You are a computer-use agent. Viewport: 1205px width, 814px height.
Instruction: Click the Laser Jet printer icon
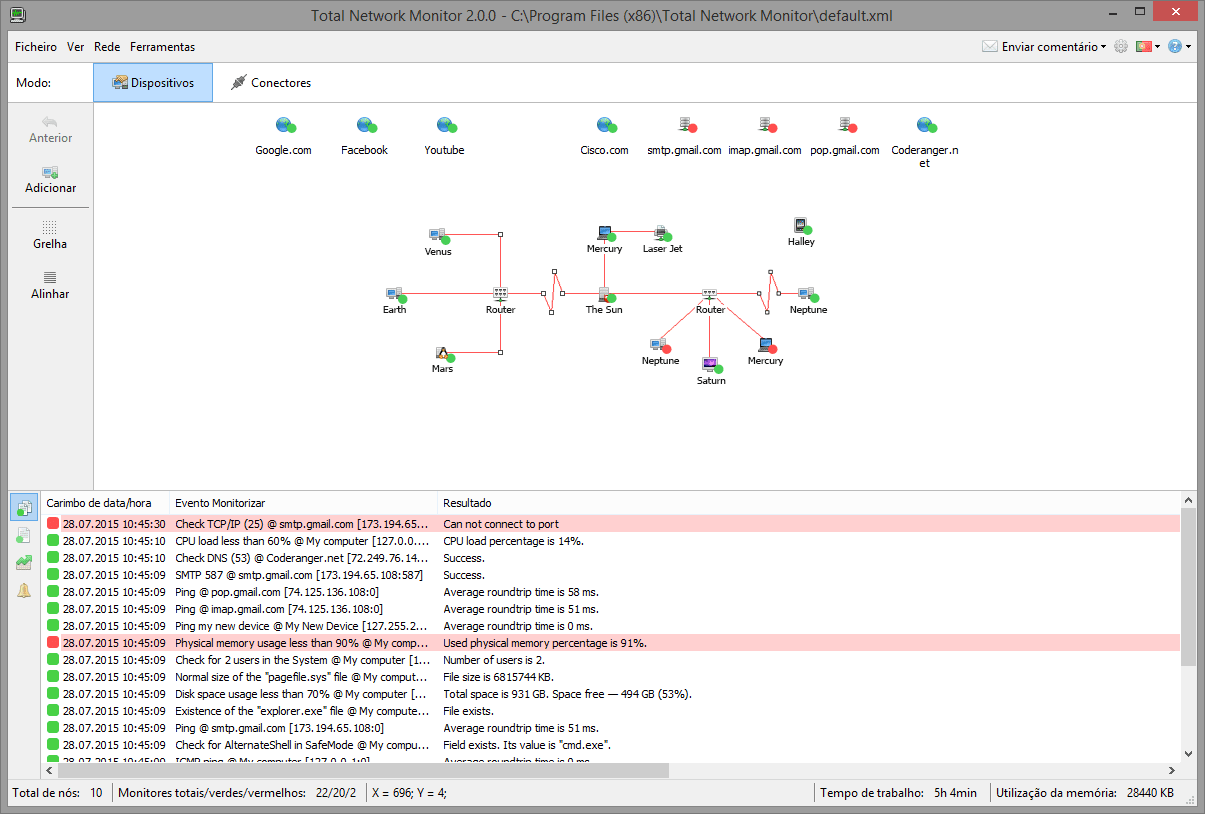pyautogui.click(x=661, y=232)
